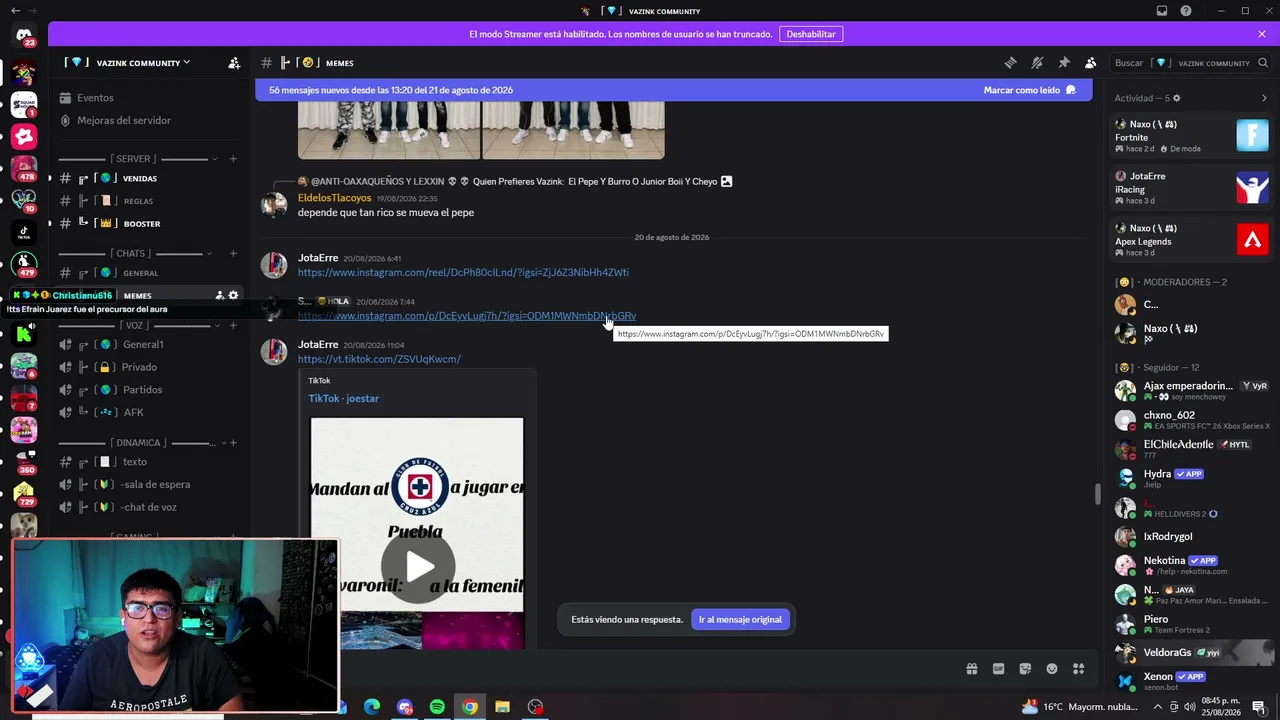Open the apps launcher icon in message bar
The width and height of the screenshot is (1280, 720).
(x=1079, y=669)
